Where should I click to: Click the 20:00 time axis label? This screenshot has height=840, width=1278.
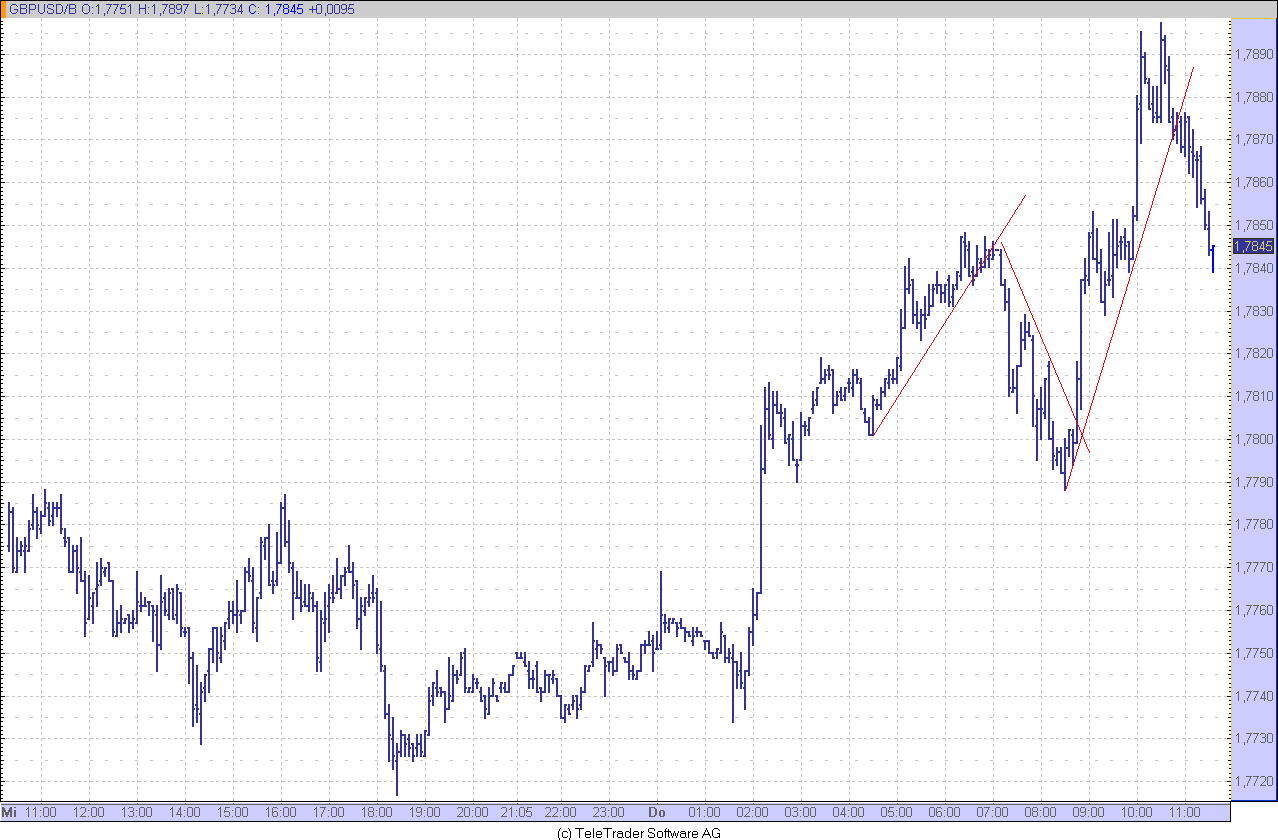click(473, 811)
